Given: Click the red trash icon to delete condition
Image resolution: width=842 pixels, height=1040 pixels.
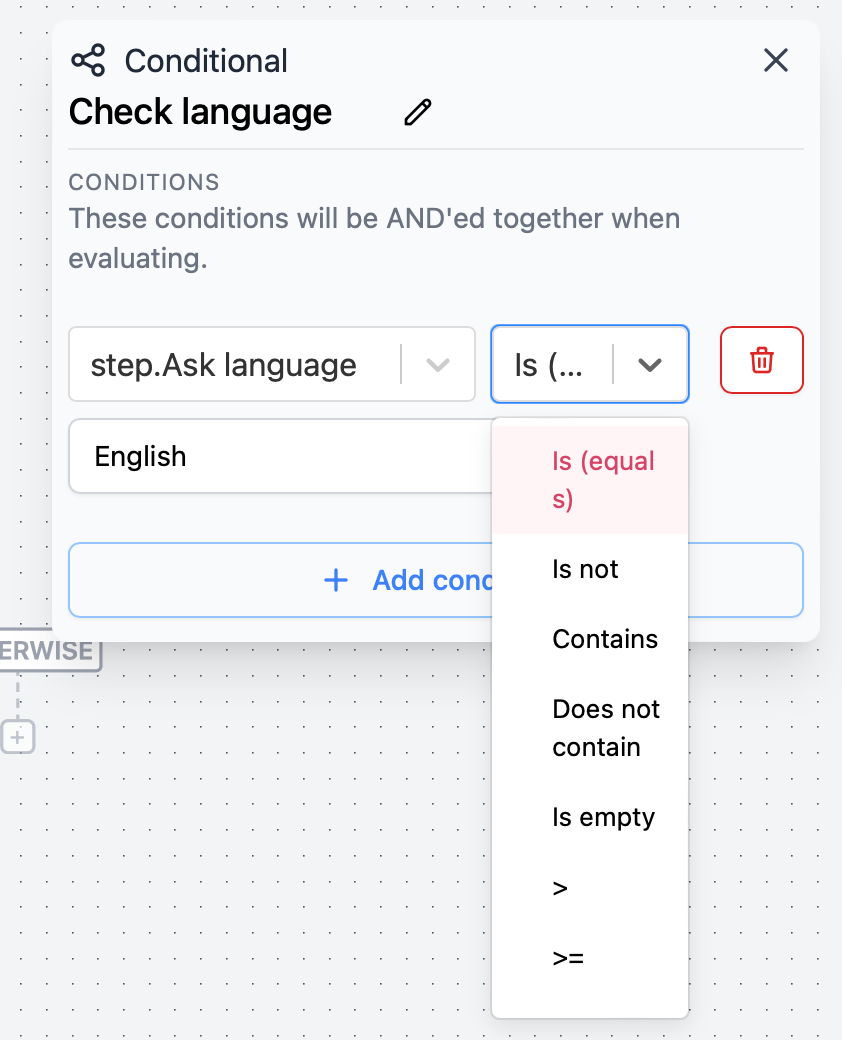Looking at the screenshot, I should point(761,360).
